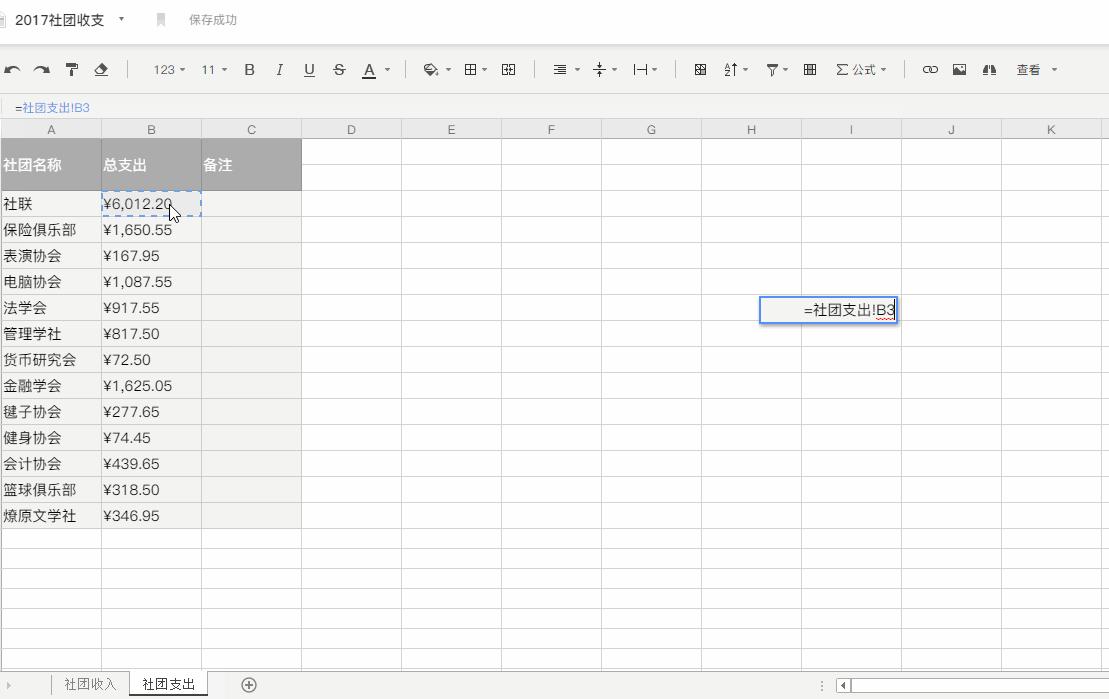Image resolution: width=1109 pixels, height=699 pixels.
Task: Open the font size 11 dropdown
Action: tap(214, 69)
